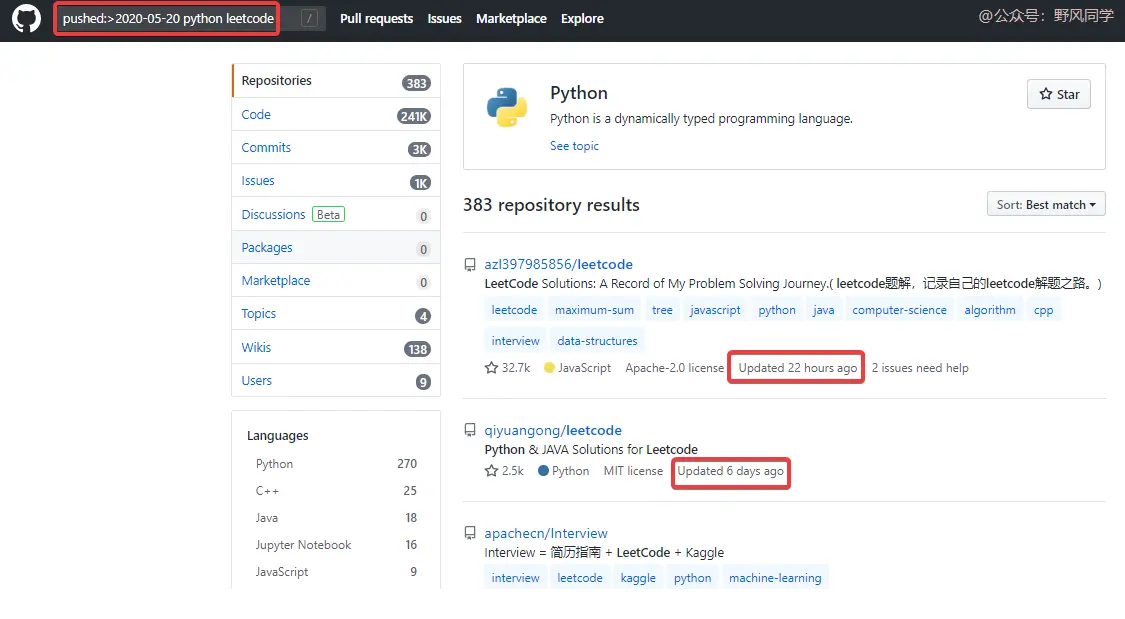Screen dimensions: 1125x619
Task: Select Wikis results filter
Action: click(336, 347)
